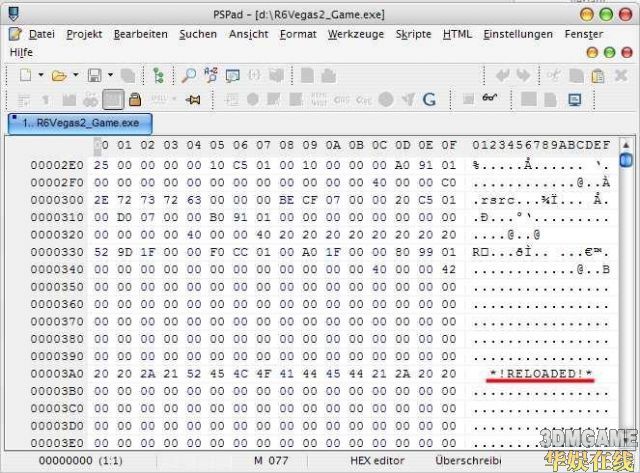
Task: Click the New file icon
Action: (25, 75)
